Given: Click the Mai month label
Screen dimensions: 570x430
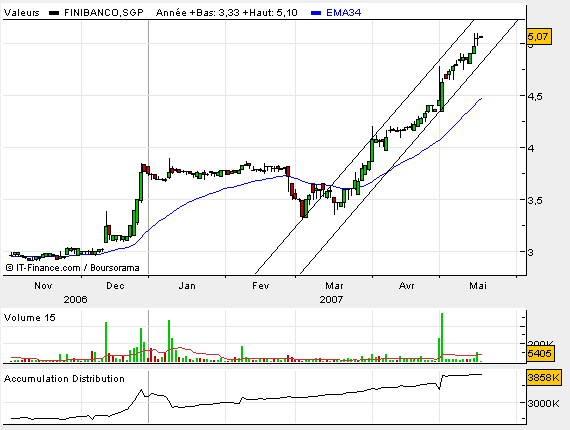Looking at the screenshot, I should [x=478, y=286].
